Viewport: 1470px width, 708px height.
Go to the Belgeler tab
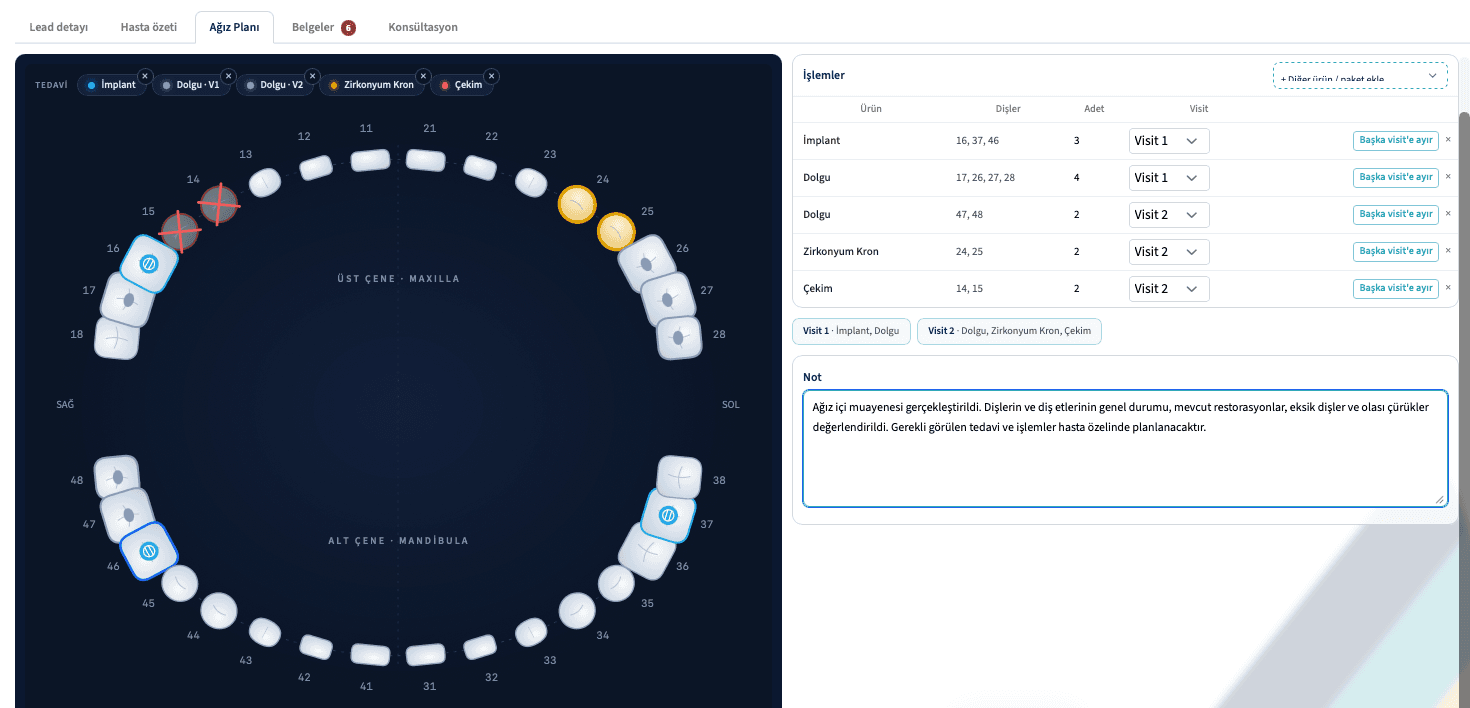pyautogui.click(x=323, y=27)
